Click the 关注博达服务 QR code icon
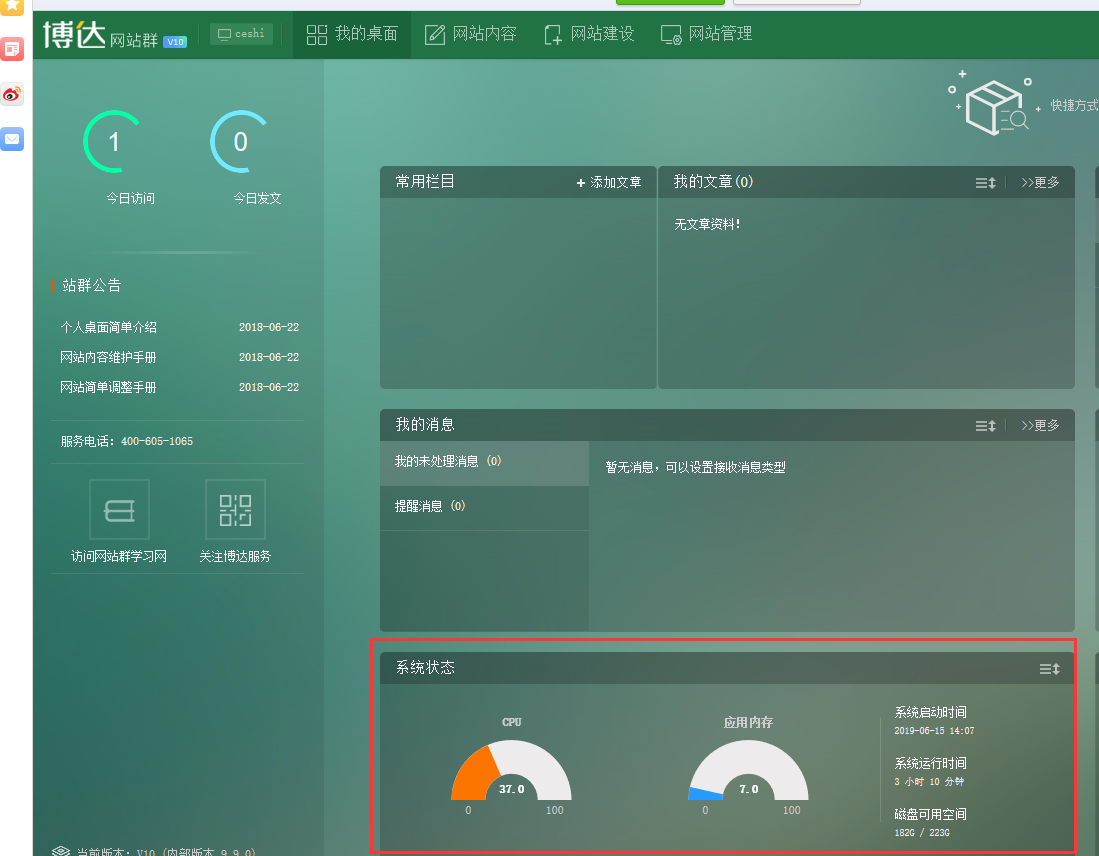 pos(235,510)
